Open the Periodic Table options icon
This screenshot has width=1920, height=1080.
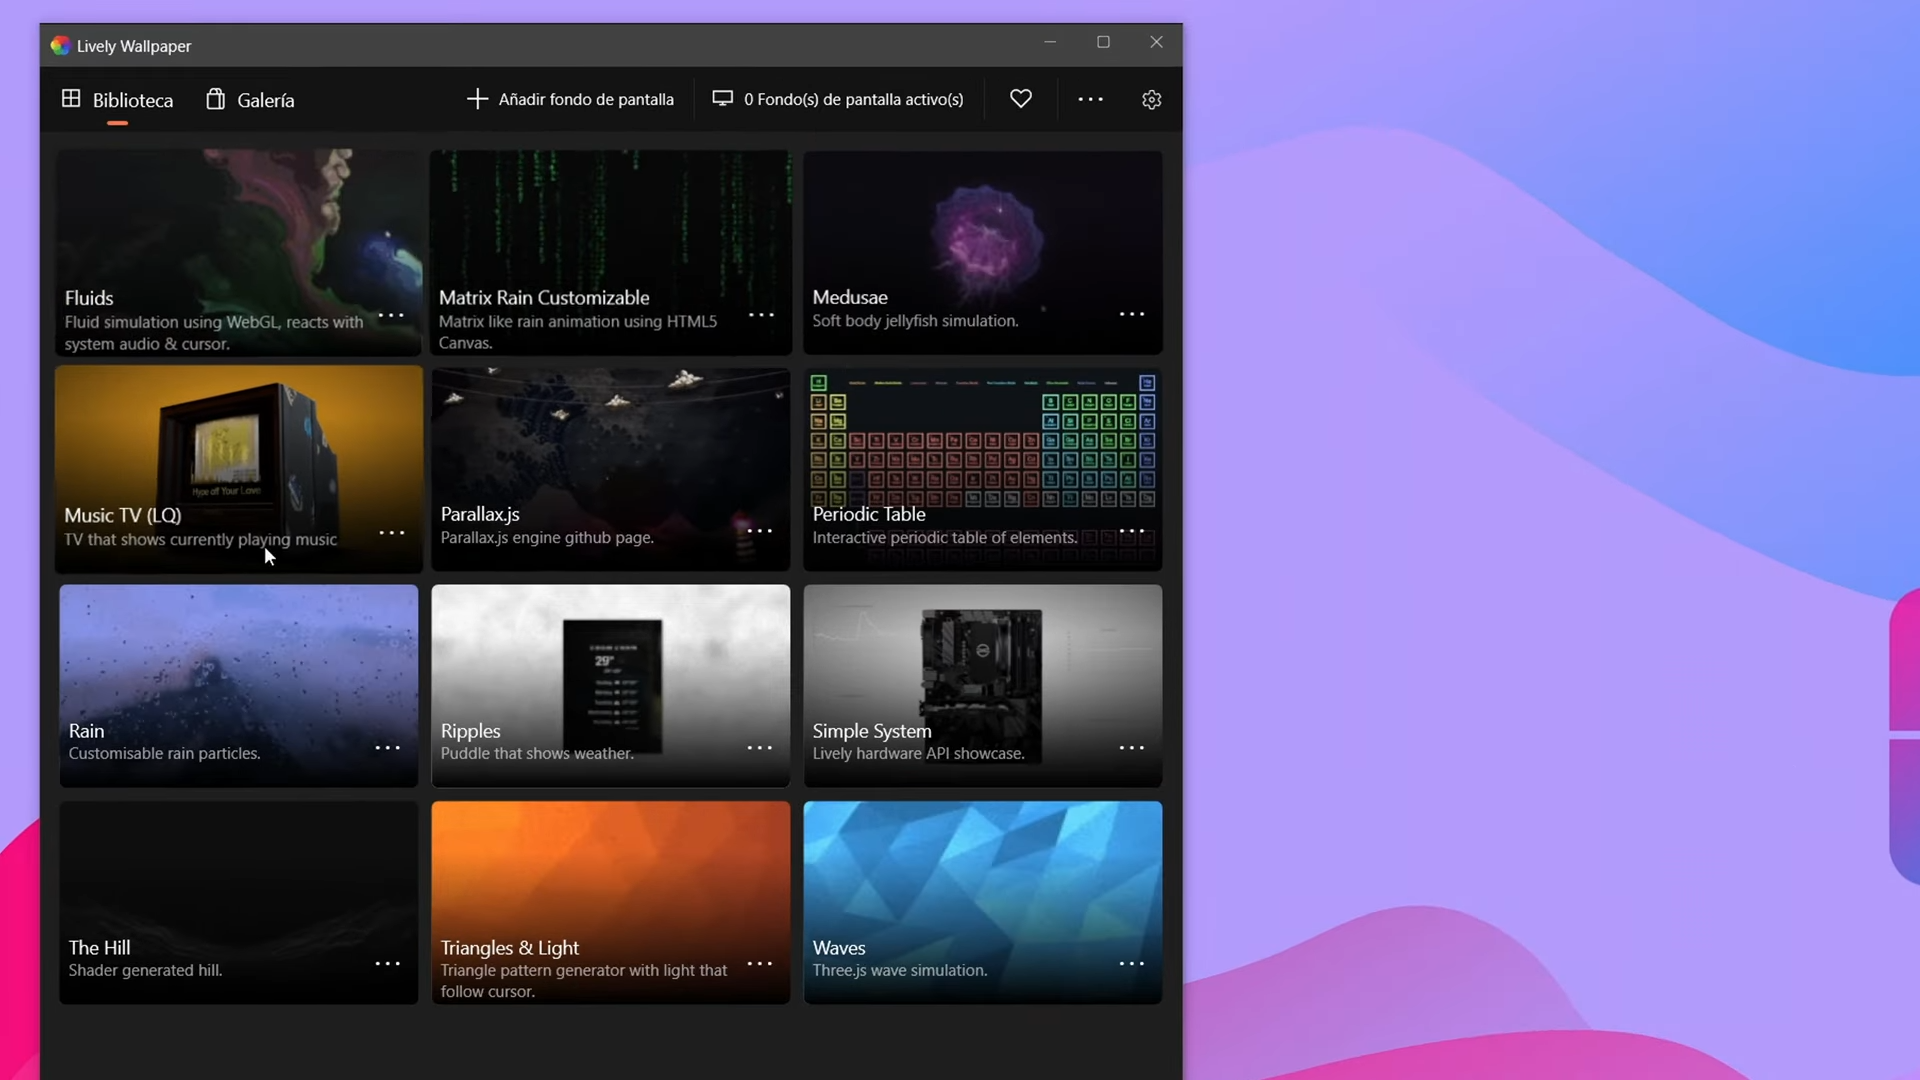[1130, 530]
